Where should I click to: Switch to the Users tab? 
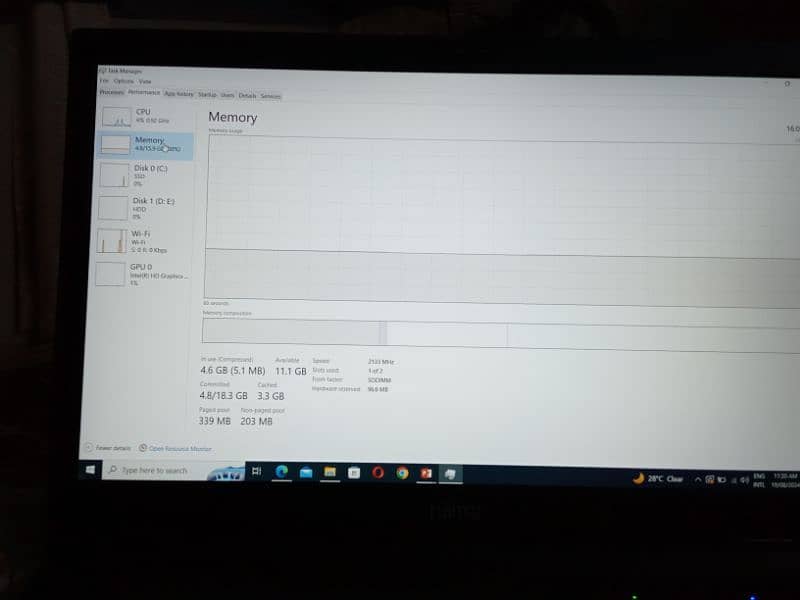tap(228, 95)
